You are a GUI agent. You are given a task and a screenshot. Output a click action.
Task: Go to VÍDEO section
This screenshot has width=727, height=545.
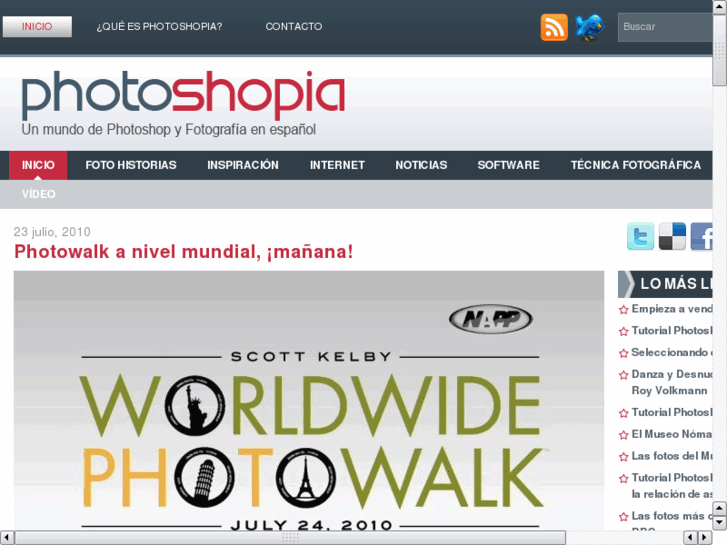click(38, 194)
